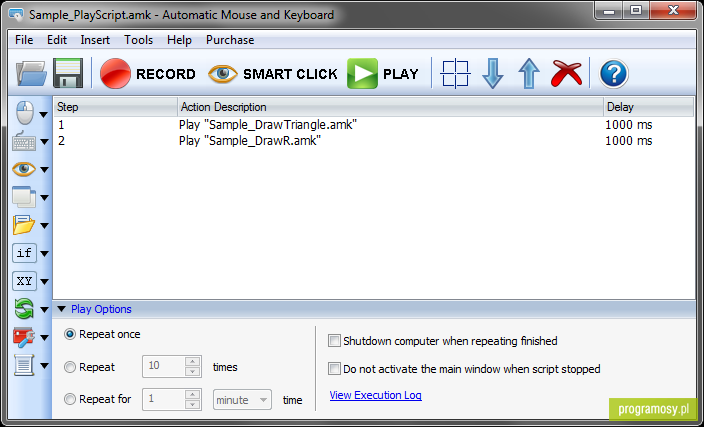Image resolution: width=704 pixels, height=427 pixels.
Task: Decrease Repeat for value with down arrow
Action: coord(193,405)
